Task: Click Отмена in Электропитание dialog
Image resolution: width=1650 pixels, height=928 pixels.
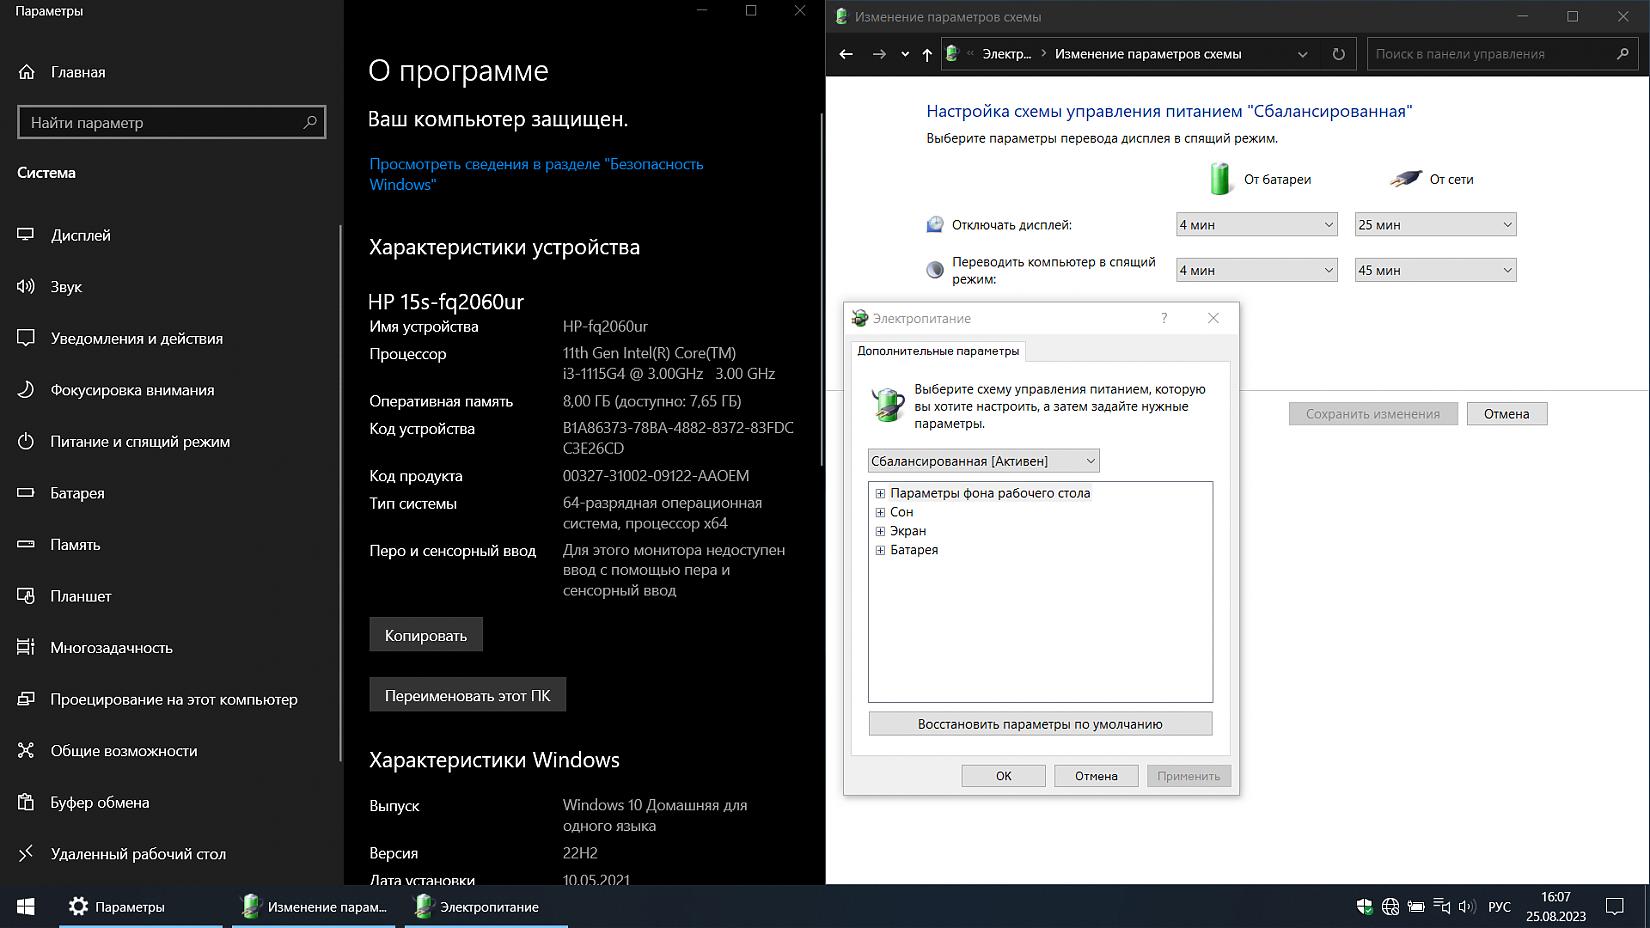Action: [x=1096, y=776]
